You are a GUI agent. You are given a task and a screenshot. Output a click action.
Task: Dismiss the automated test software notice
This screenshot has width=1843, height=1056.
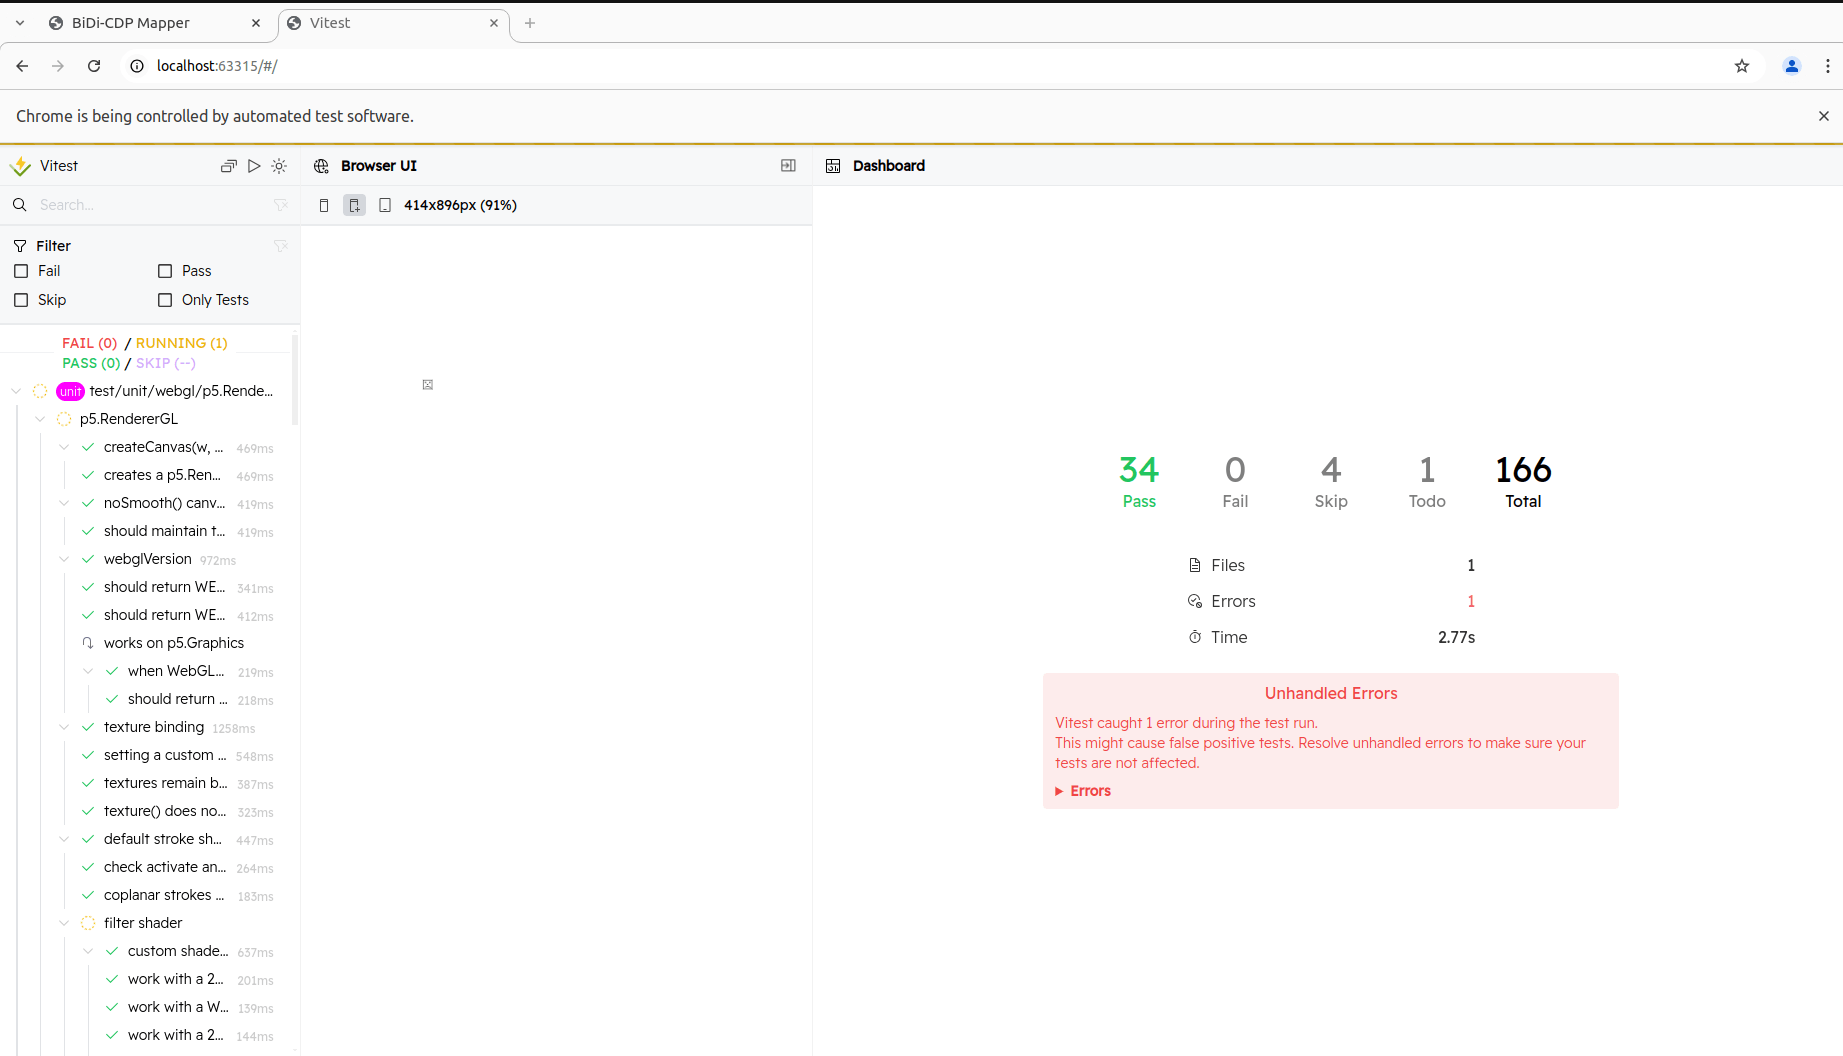pos(1824,116)
